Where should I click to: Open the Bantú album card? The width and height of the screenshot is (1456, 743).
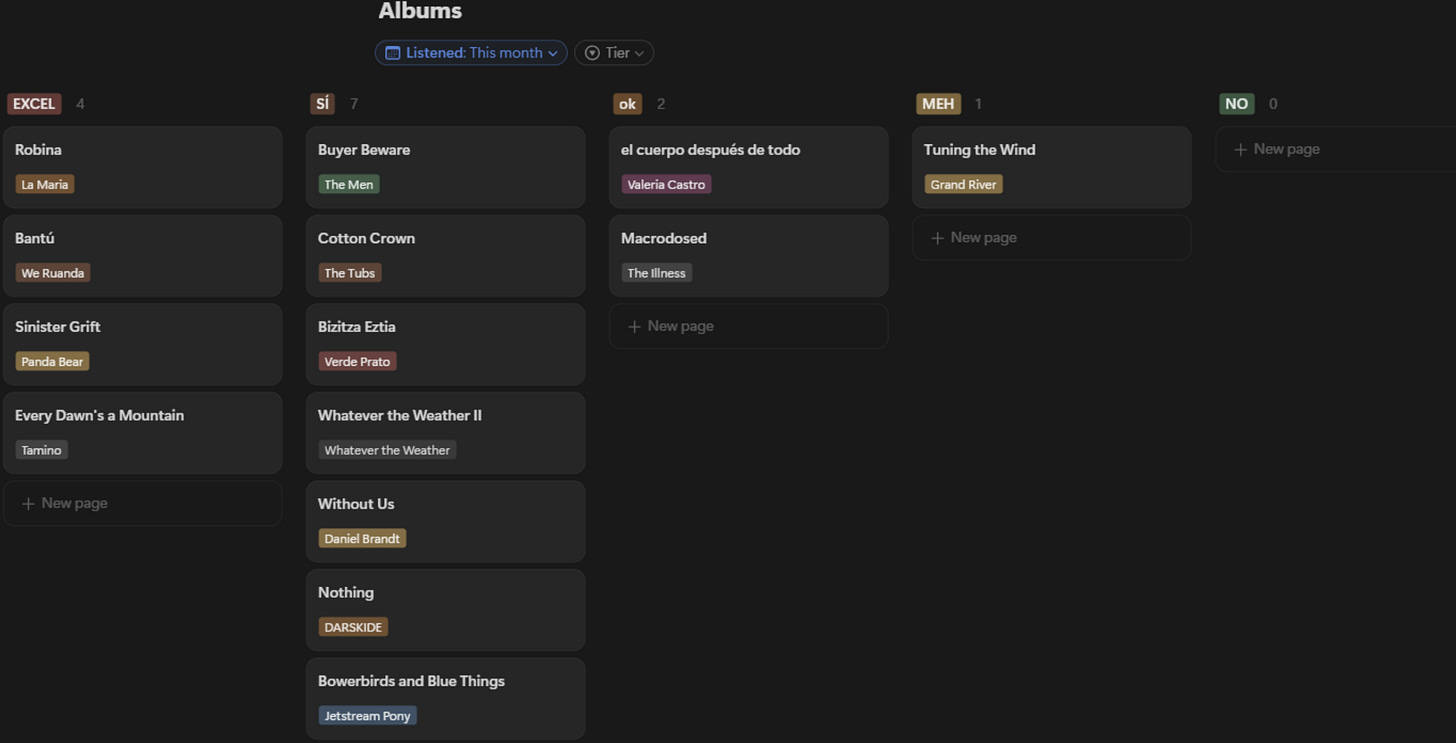(x=143, y=256)
